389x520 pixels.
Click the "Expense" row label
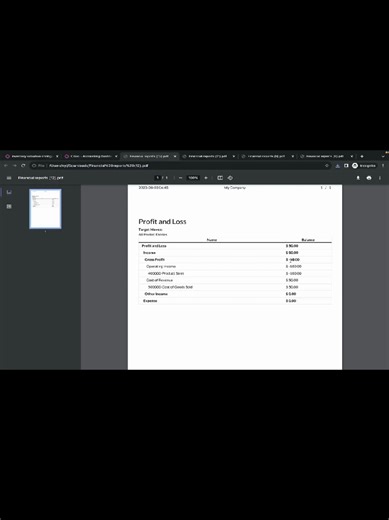(150, 301)
